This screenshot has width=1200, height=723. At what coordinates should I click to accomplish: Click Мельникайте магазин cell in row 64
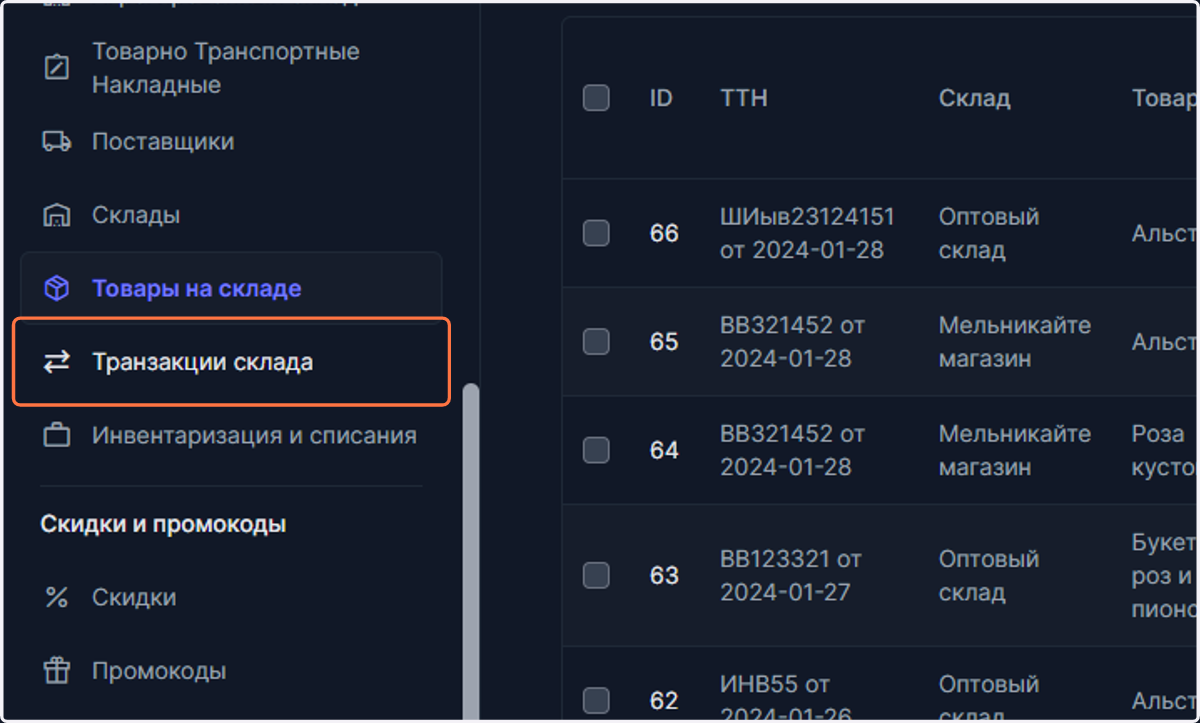pos(1015,450)
